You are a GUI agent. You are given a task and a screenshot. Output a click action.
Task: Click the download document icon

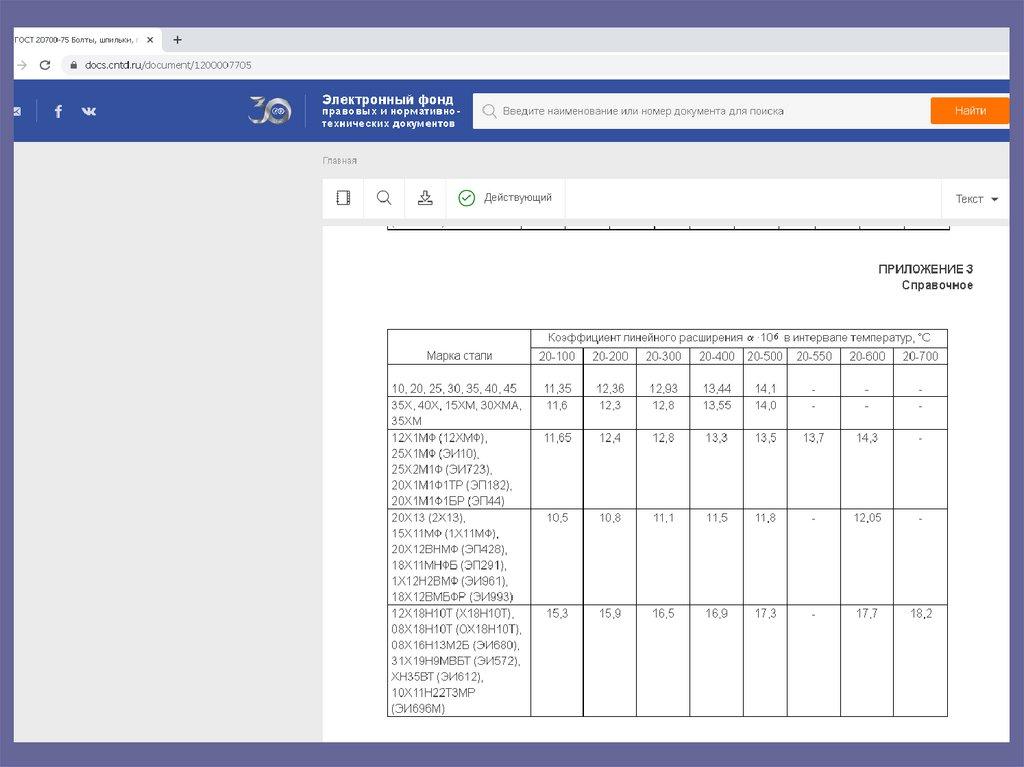coord(425,198)
